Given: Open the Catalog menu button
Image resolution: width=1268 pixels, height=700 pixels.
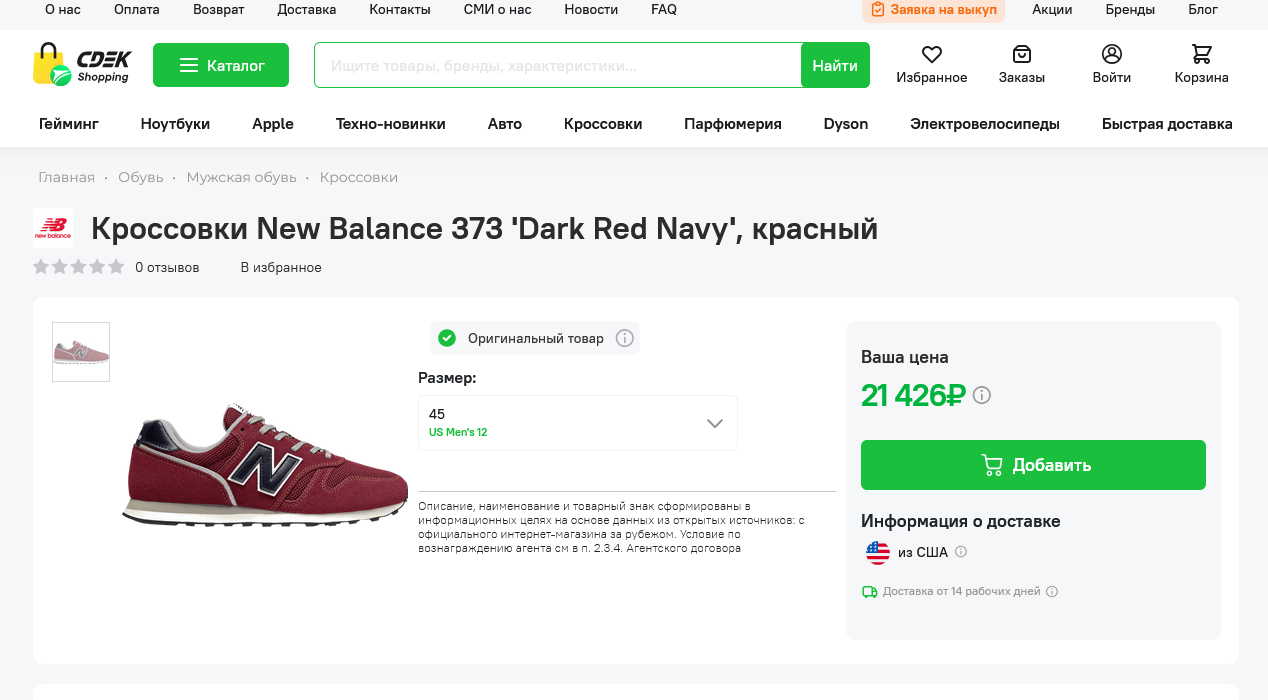Looking at the screenshot, I should [221, 65].
